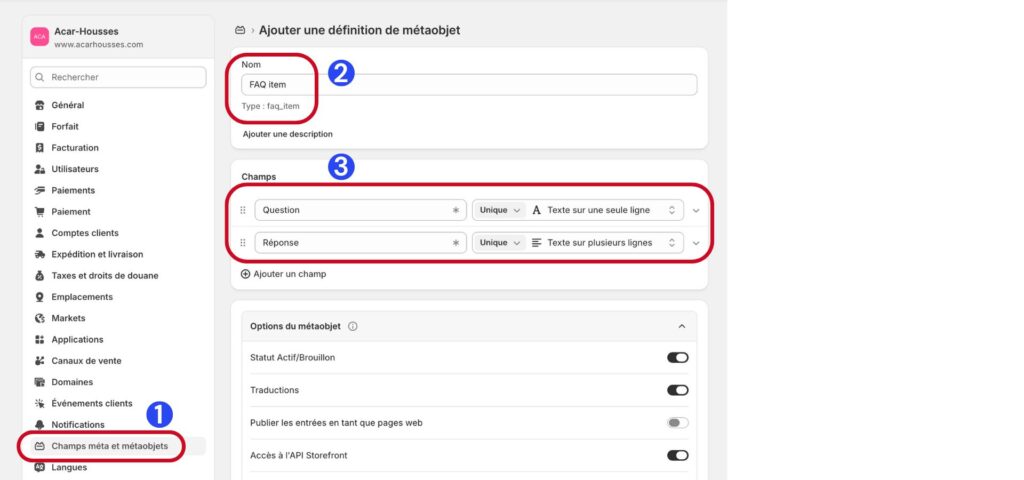Screen dimensions: 1024x480
Task: Toggle the Traductions switch
Action: 677,391
